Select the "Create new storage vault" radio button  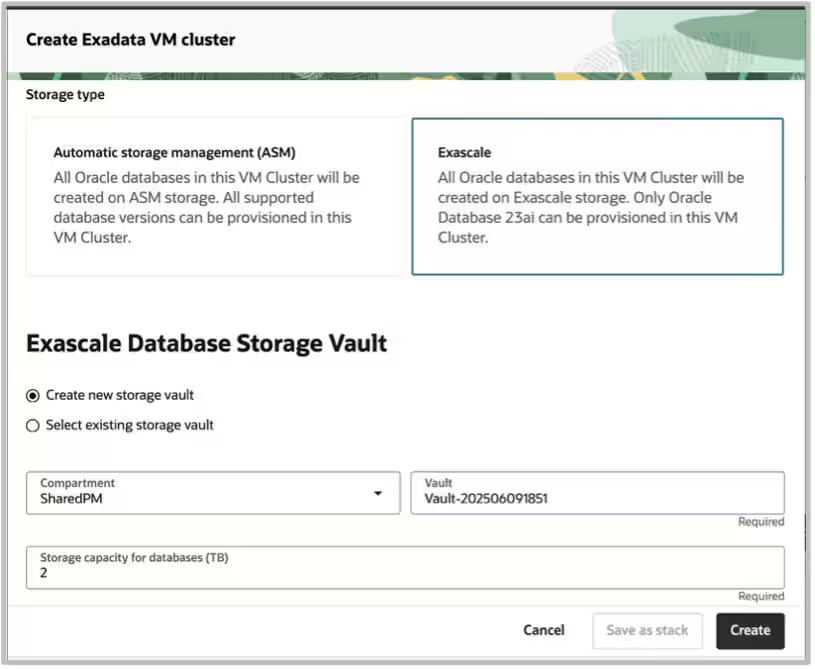pyautogui.click(x=32, y=395)
